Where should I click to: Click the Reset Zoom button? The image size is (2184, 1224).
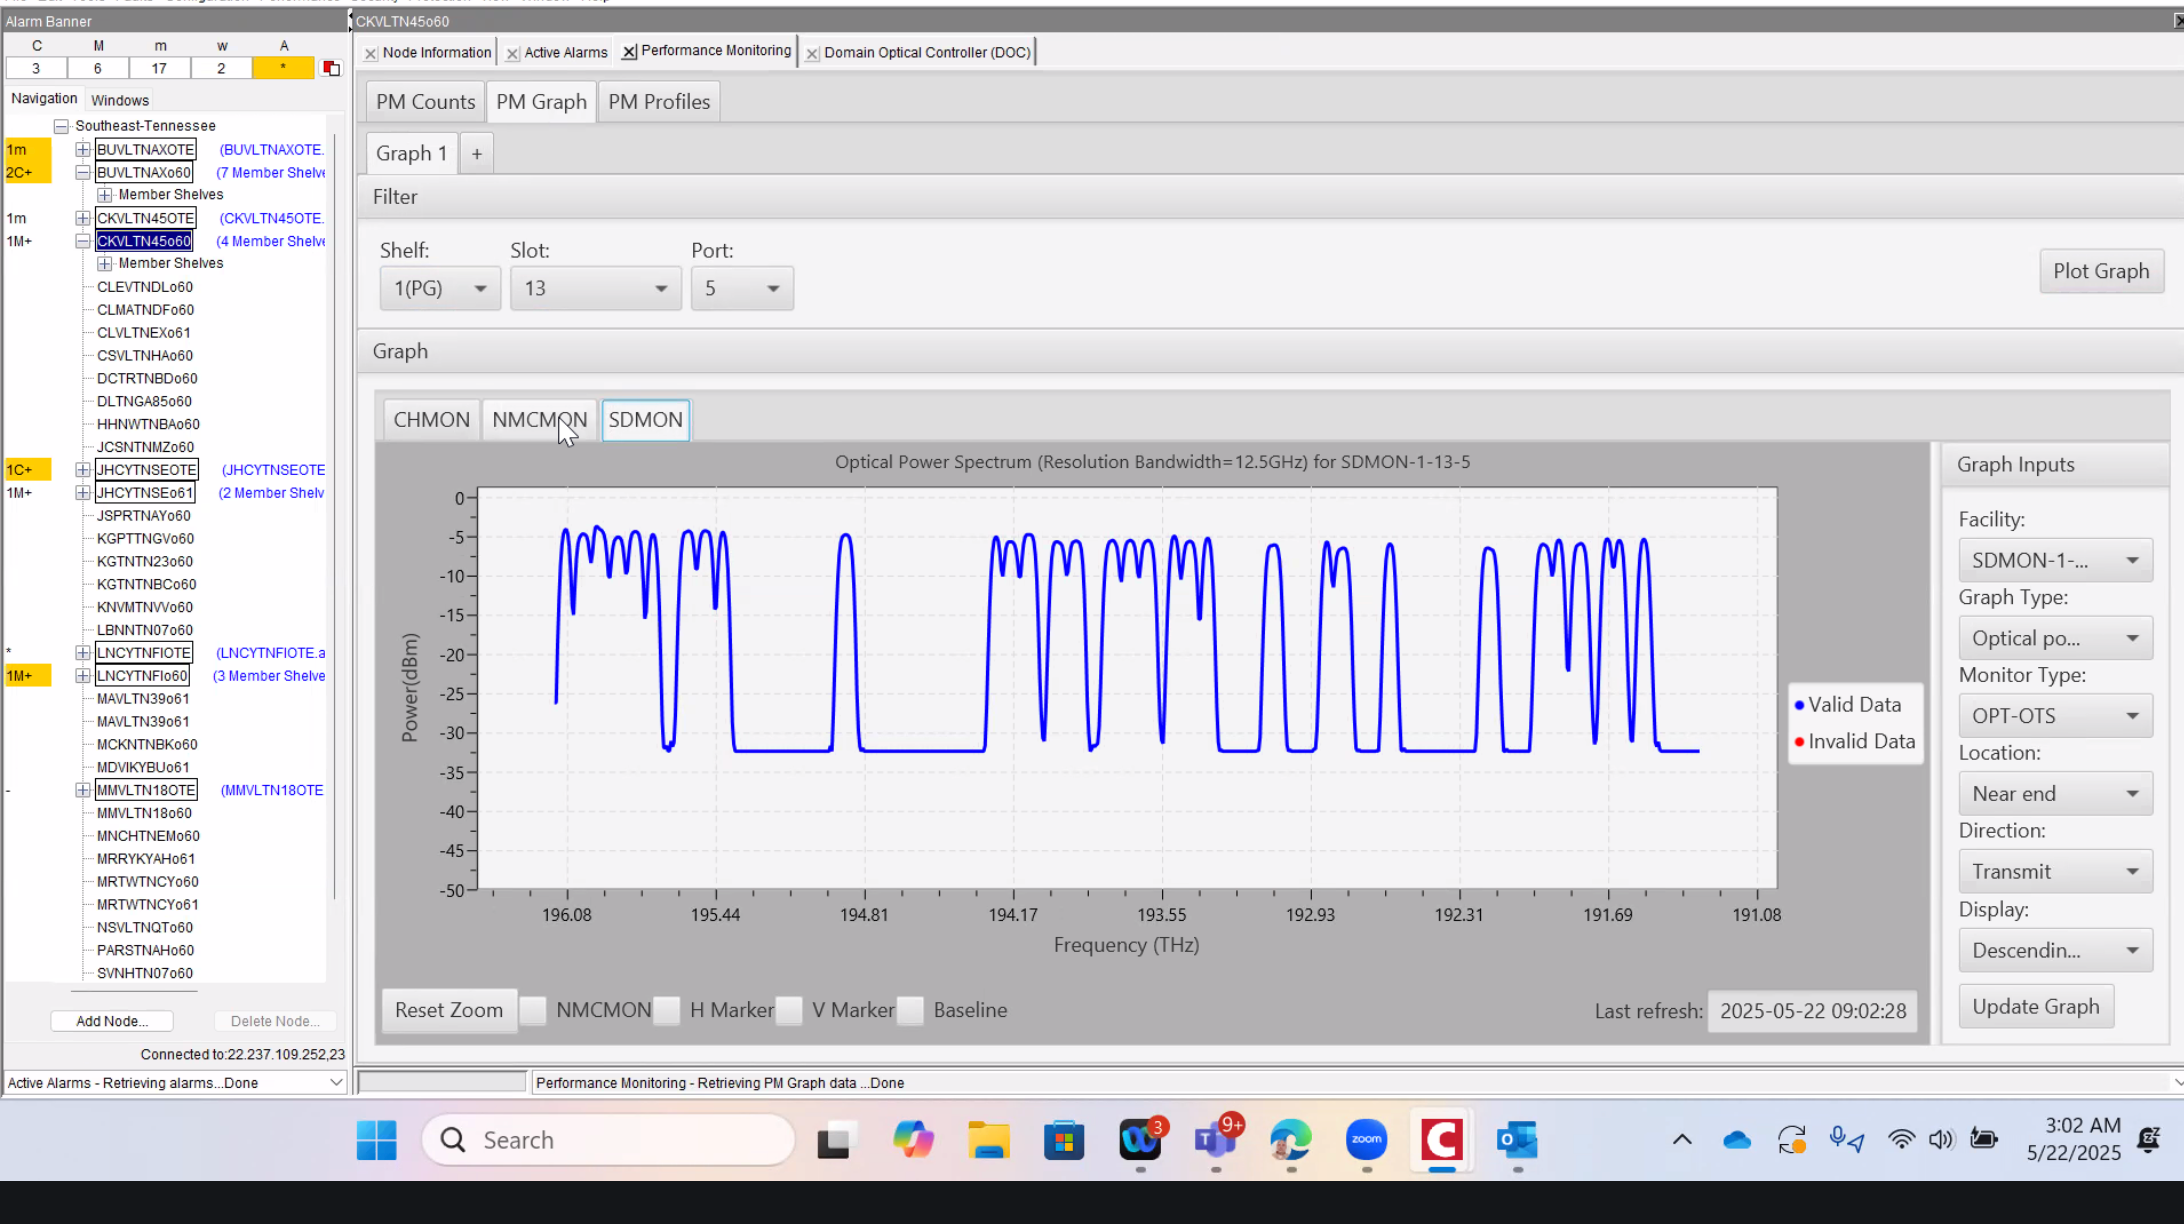coord(449,1010)
